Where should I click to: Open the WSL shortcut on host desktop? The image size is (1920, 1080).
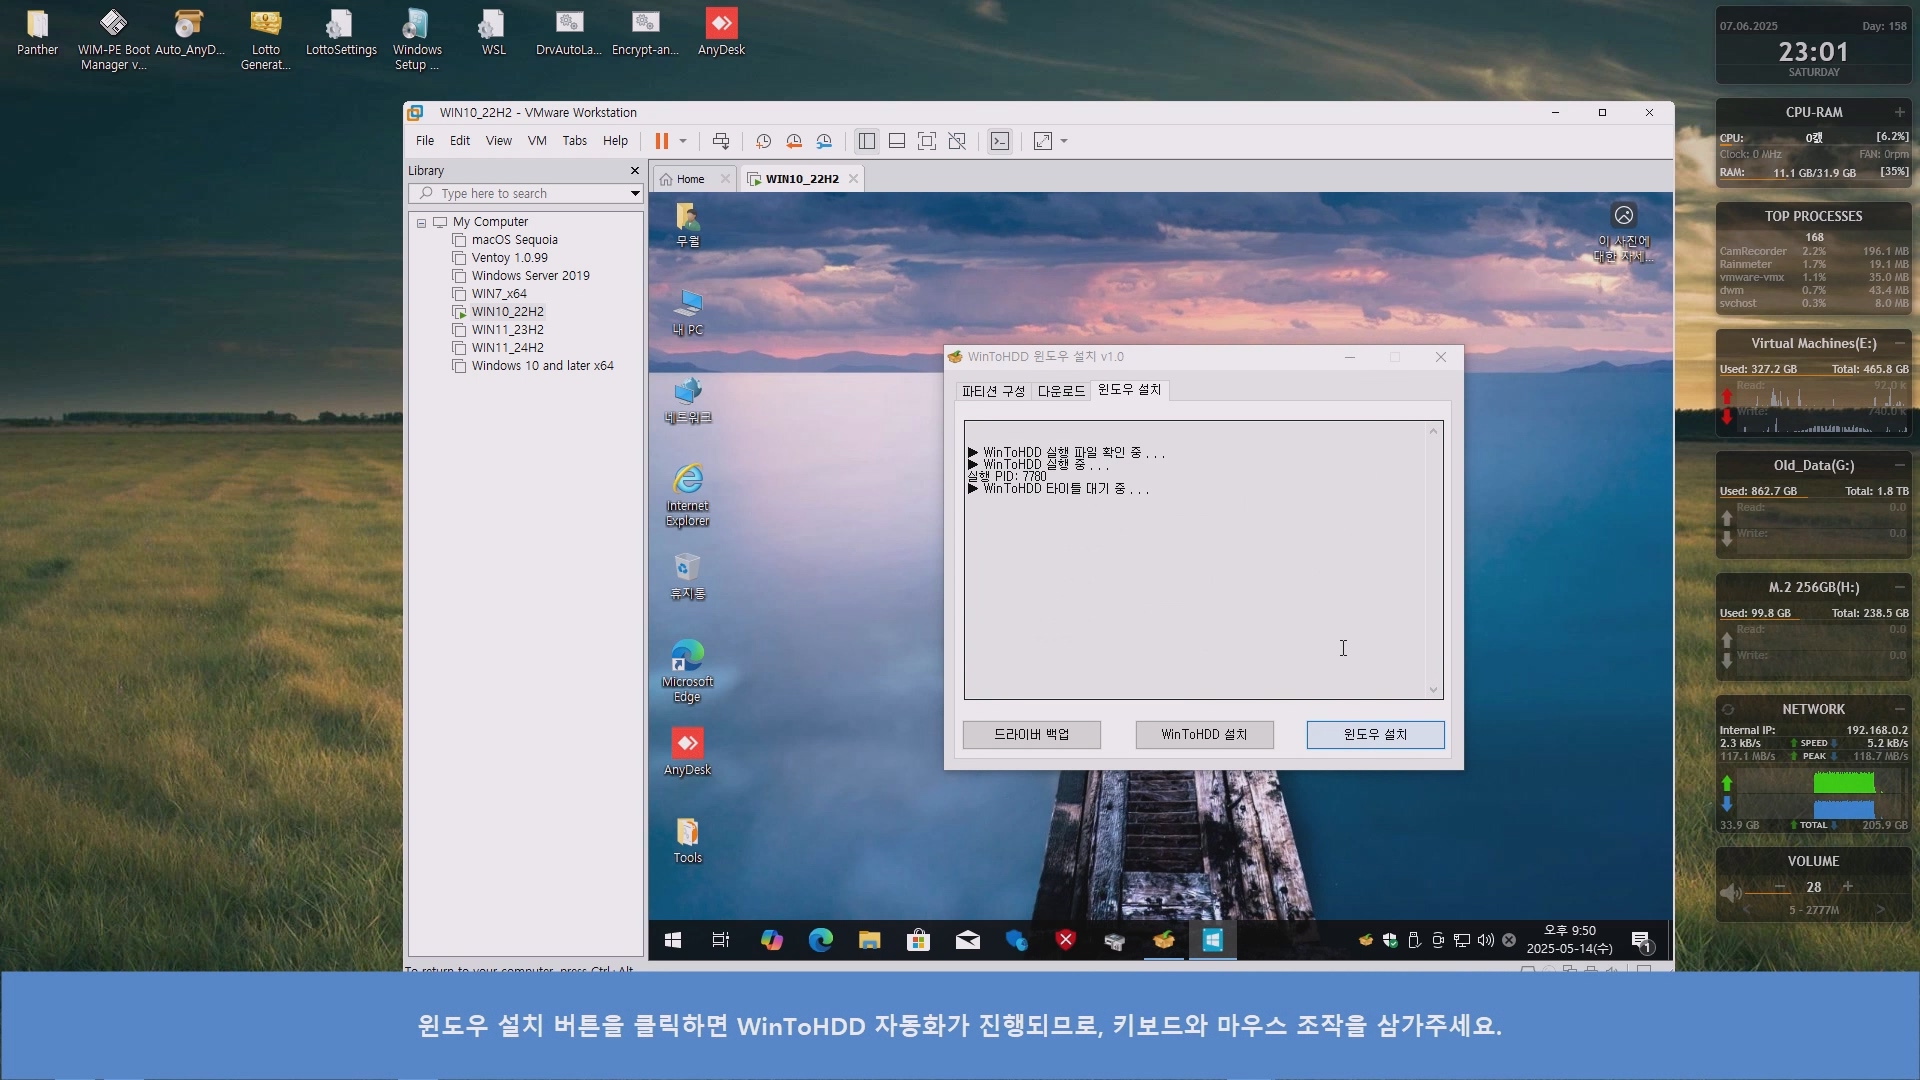493,32
